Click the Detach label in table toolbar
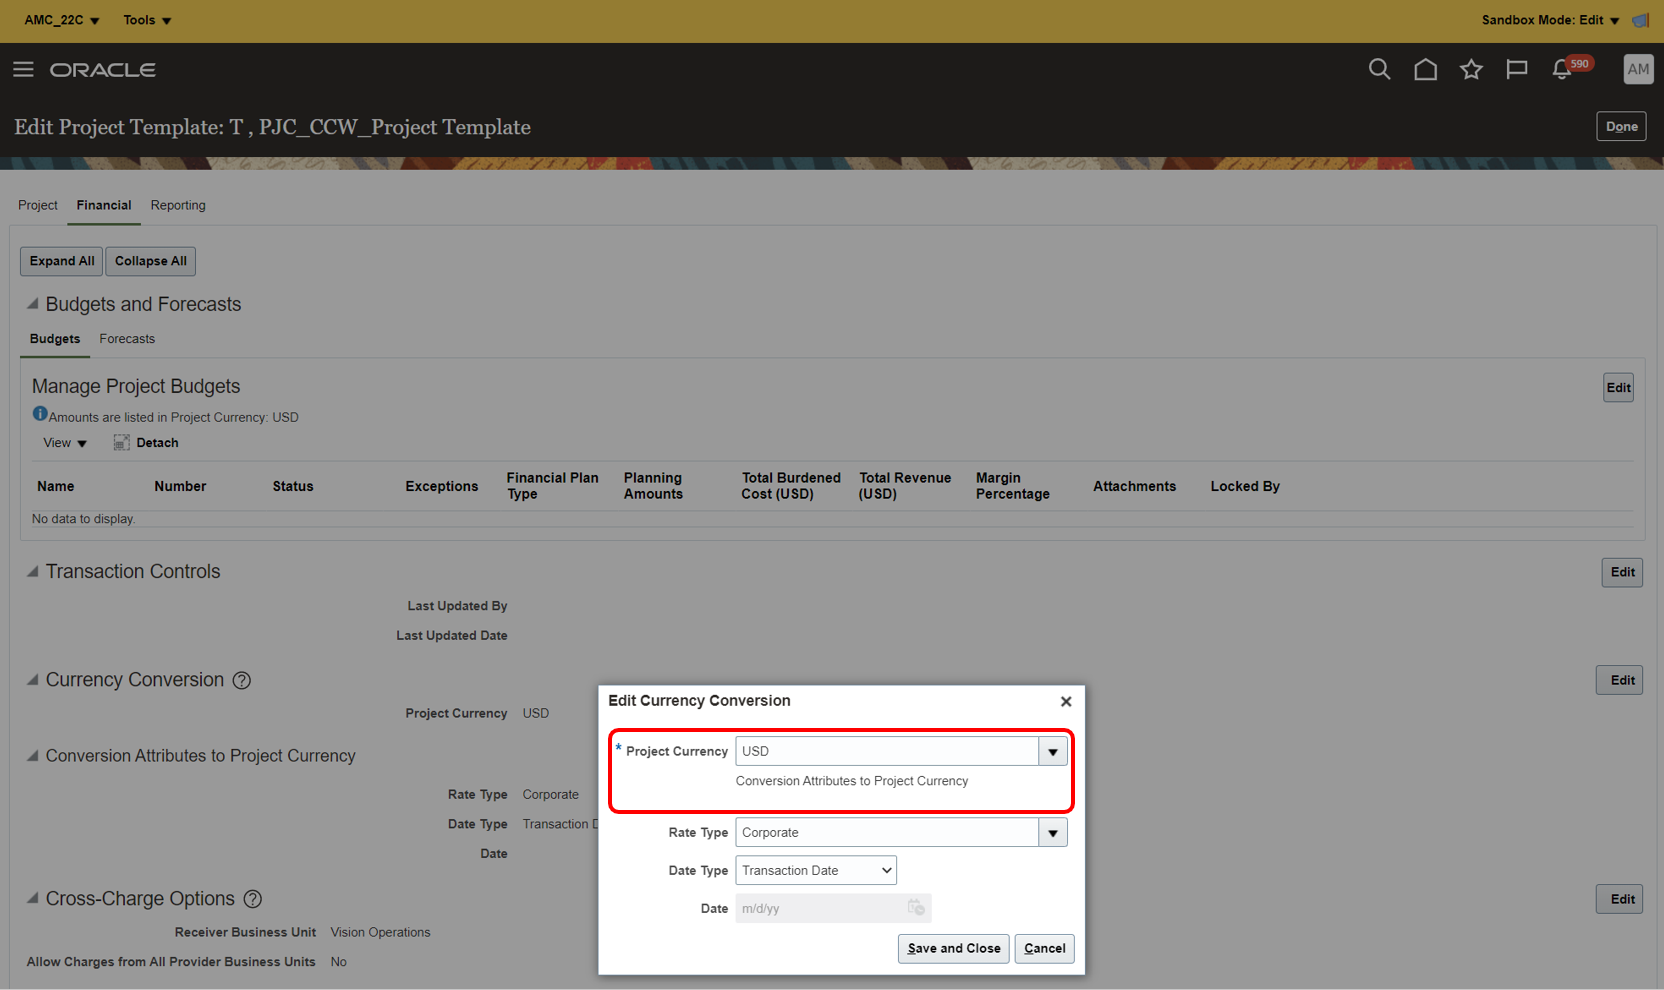This screenshot has width=1664, height=990. point(157,443)
